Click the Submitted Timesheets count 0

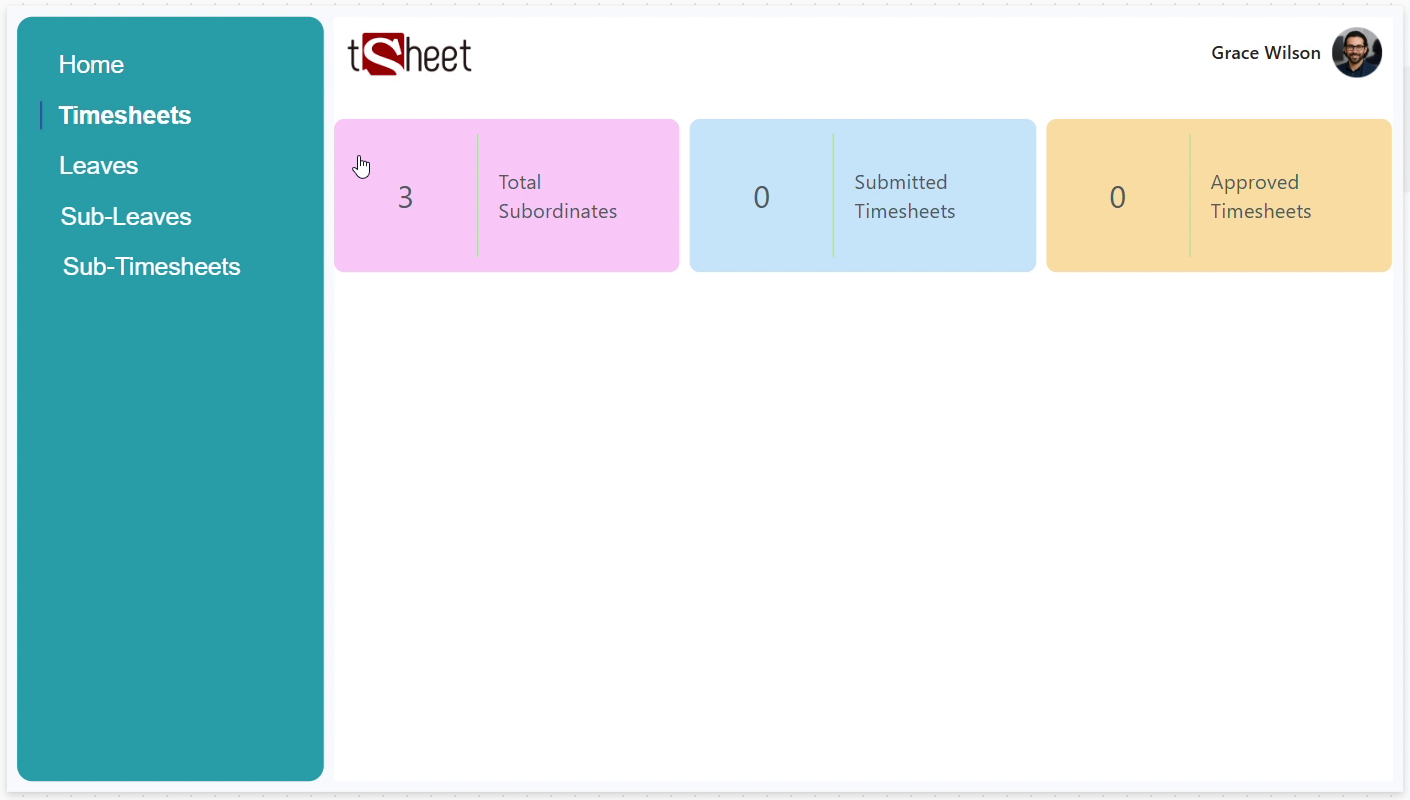coord(761,198)
